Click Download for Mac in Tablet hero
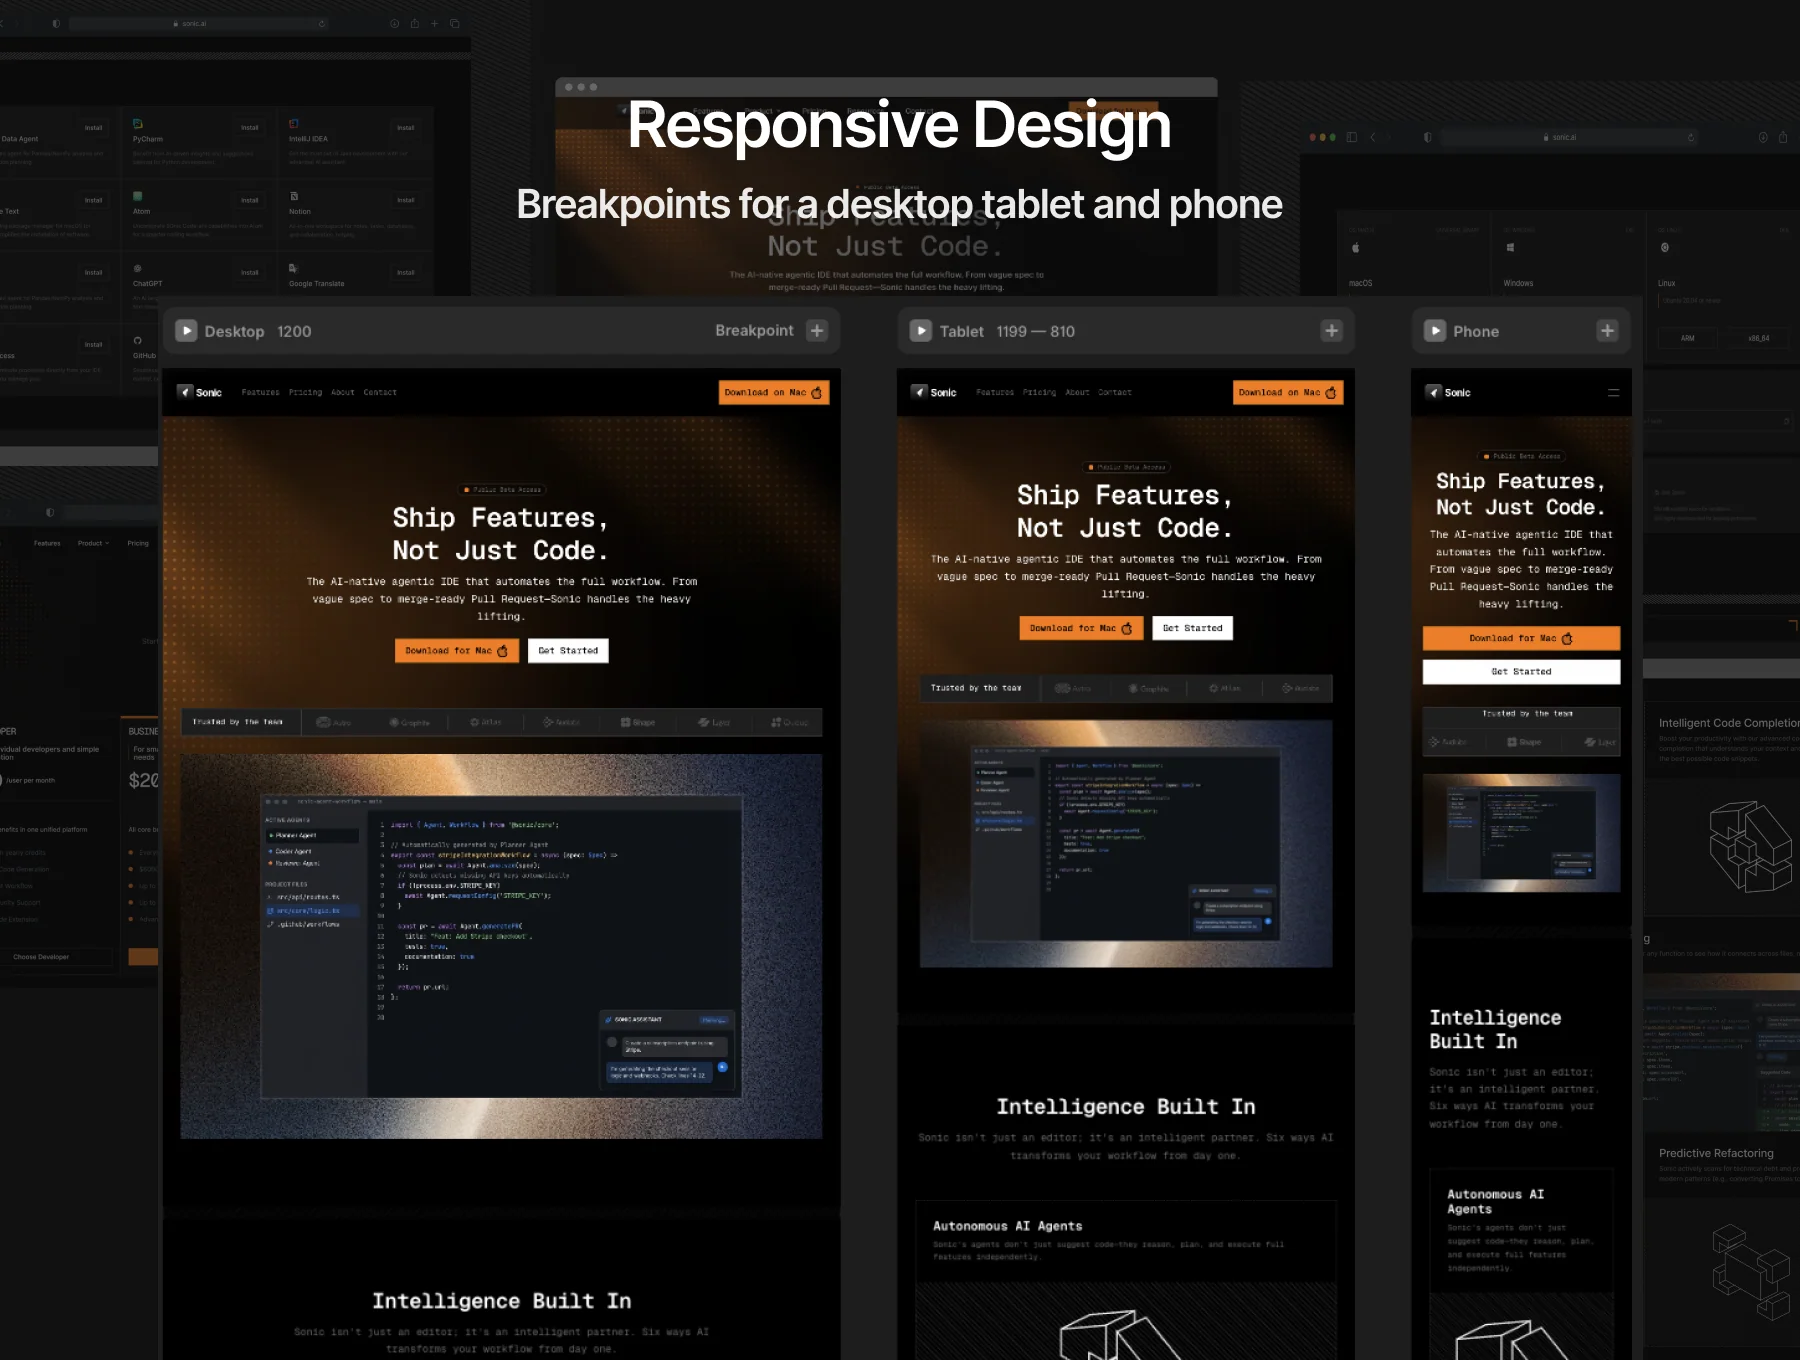1800x1360 pixels. tap(1081, 628)
